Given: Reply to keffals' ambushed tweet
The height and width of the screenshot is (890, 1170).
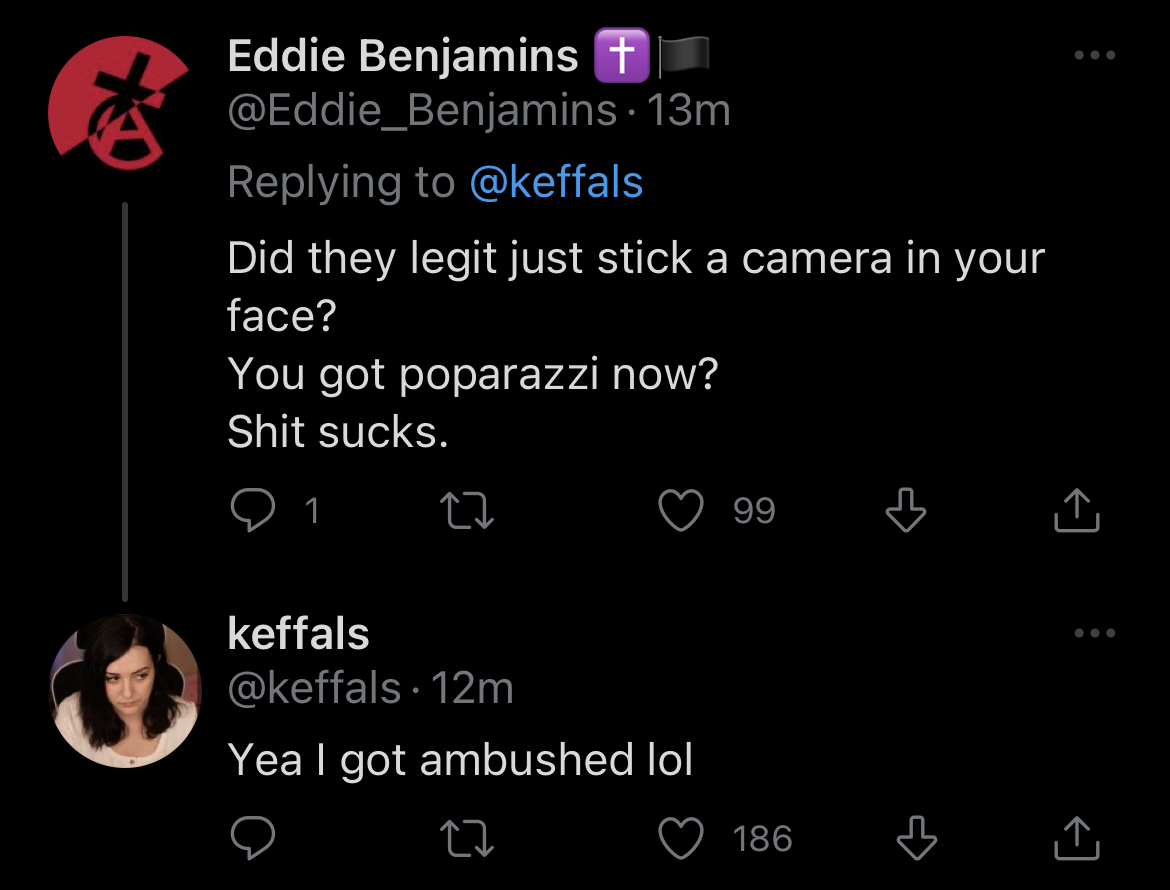Looking at the screenshot, I should pos(253,839).
